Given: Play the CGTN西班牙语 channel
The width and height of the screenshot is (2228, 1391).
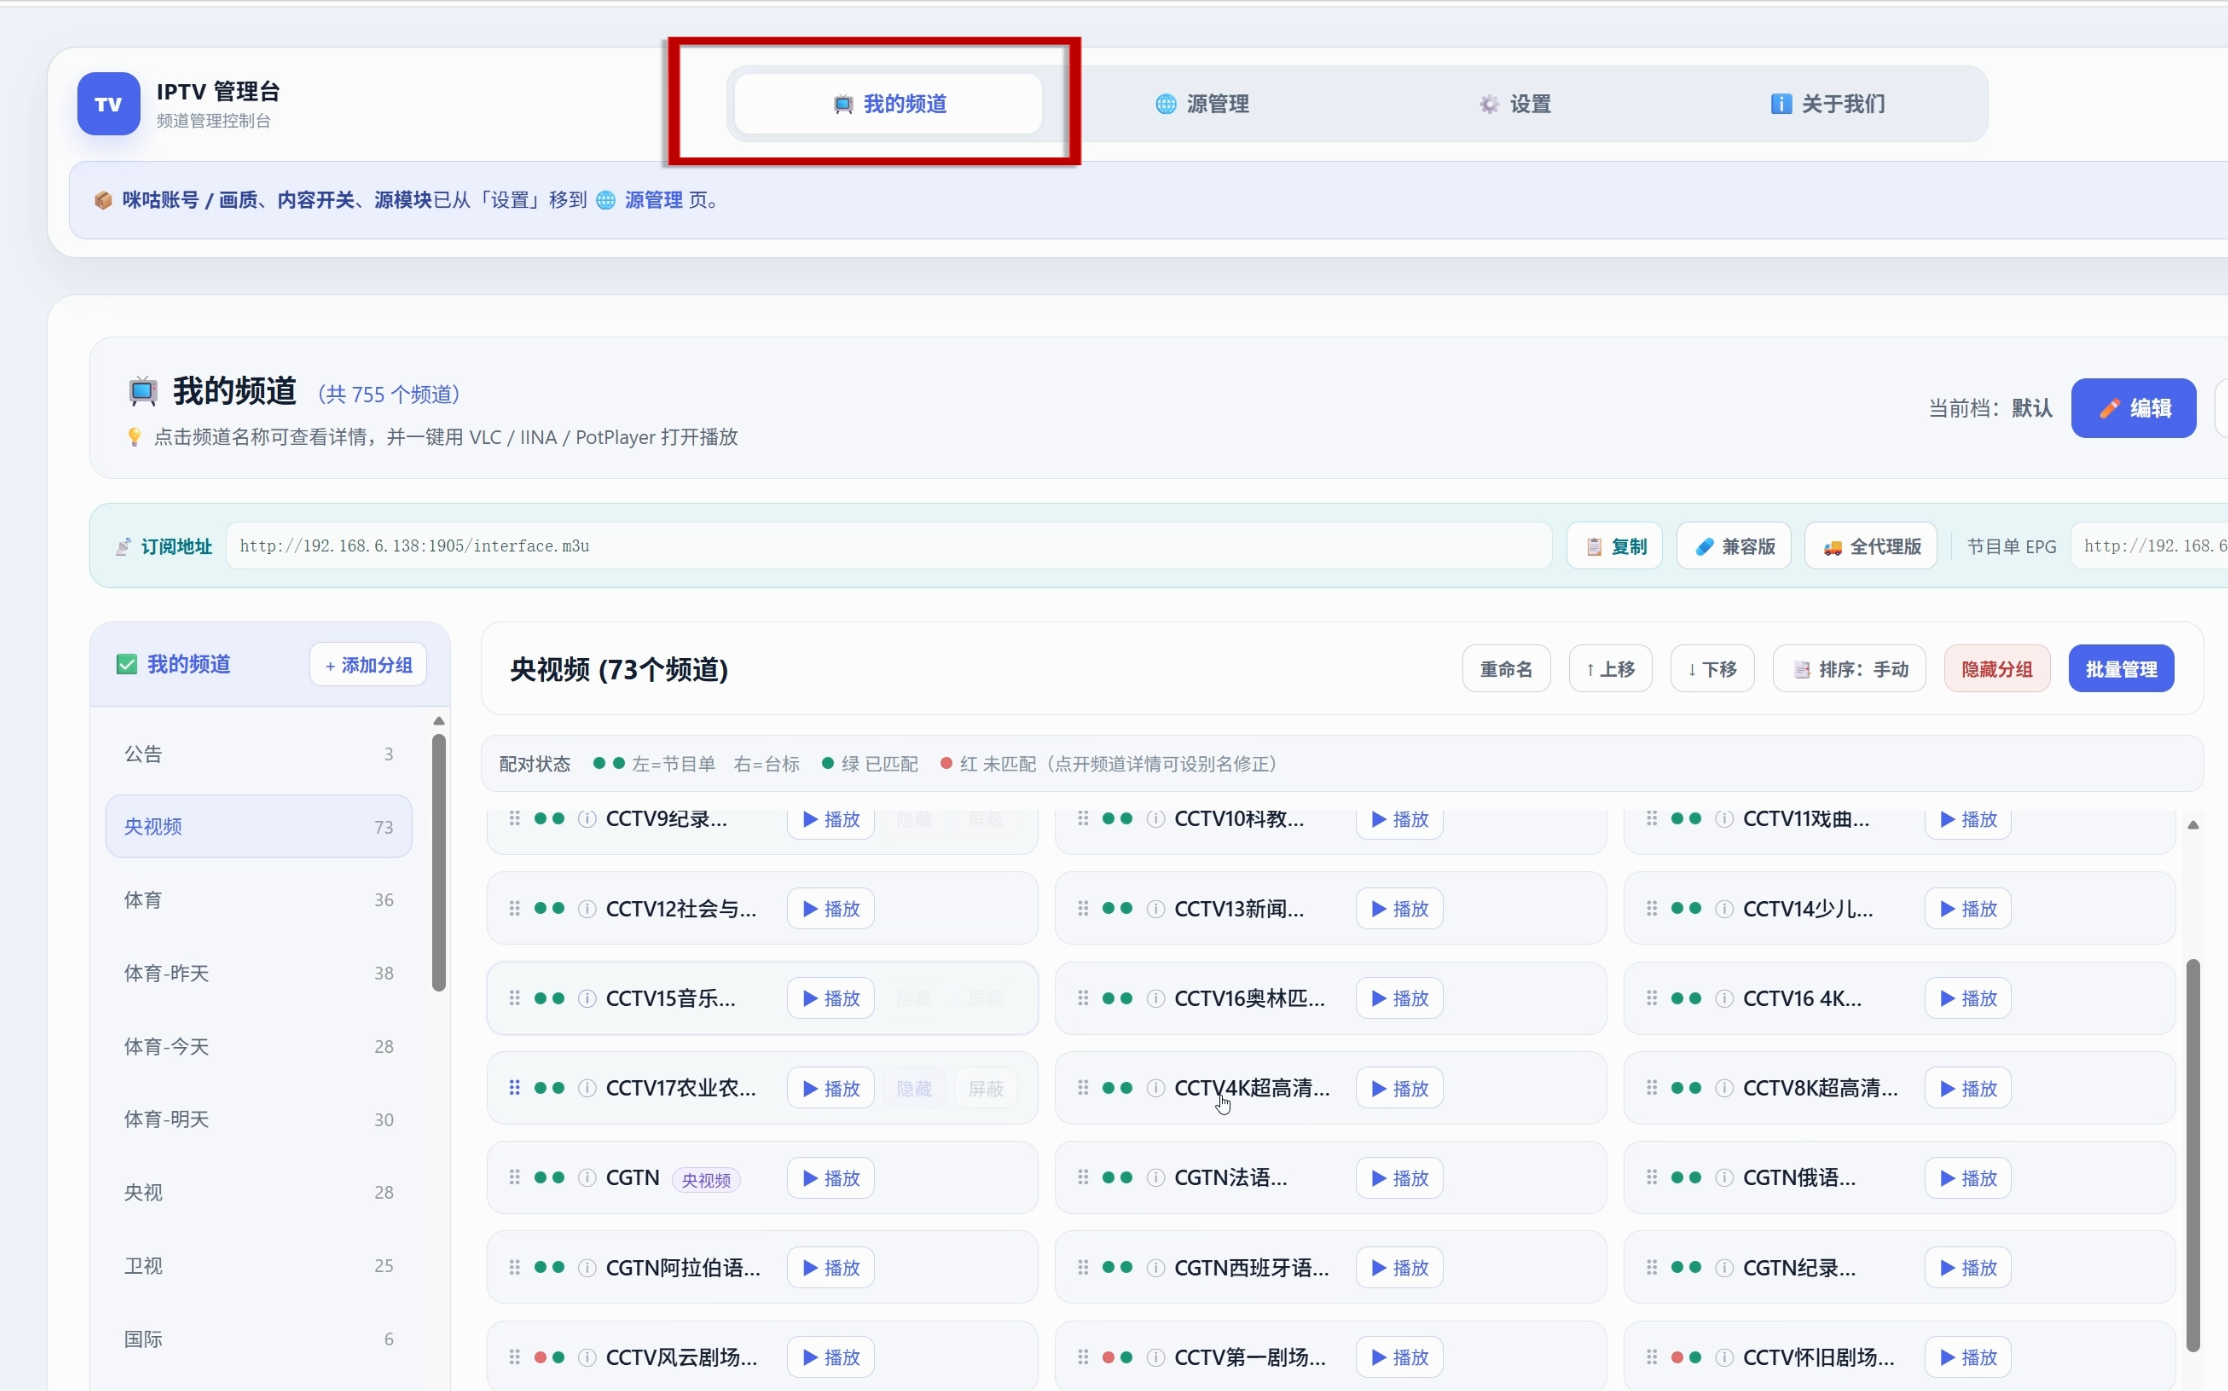Looking at the screenshot, I should pyautogui.click(x=1400, y=1268).
